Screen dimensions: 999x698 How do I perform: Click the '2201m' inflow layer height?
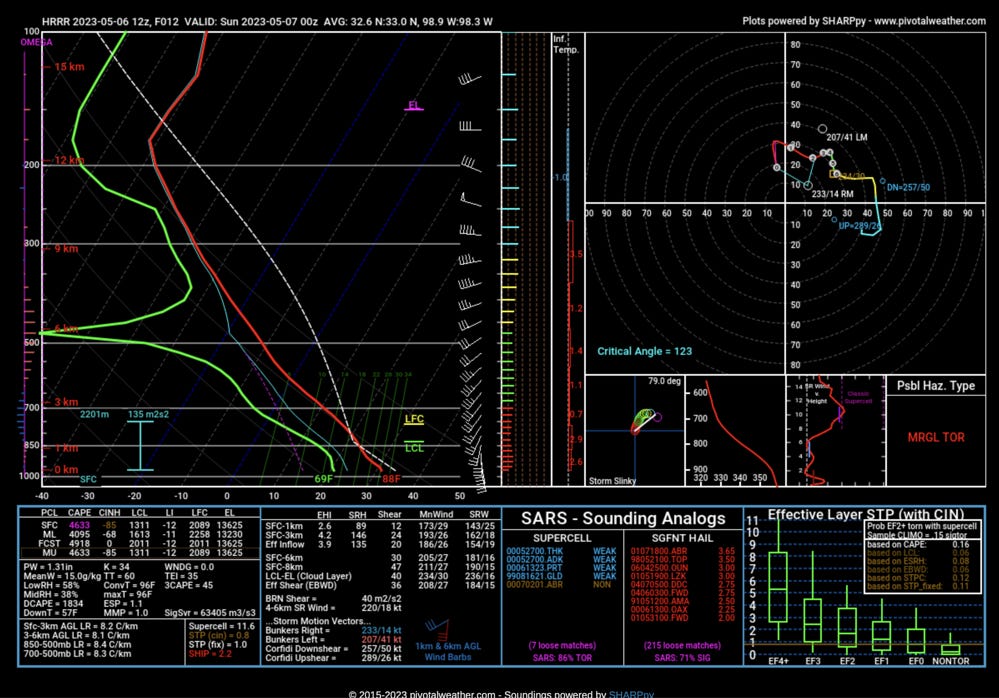94,414
